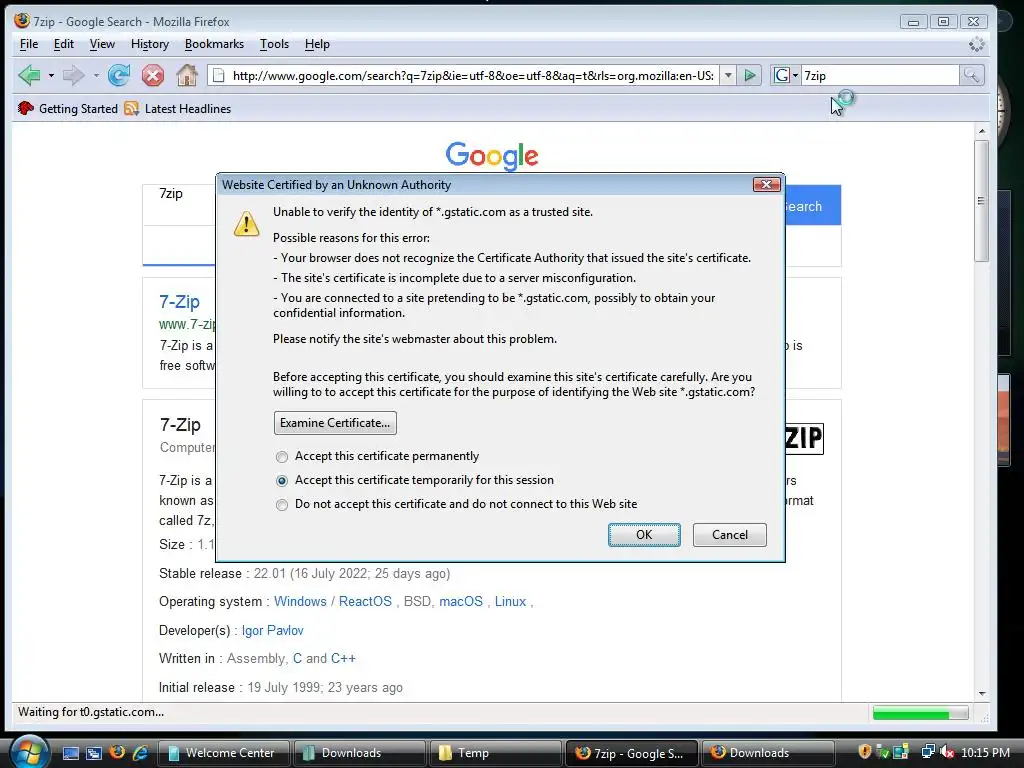Click the page icon in the address bar

(x=219, y=76)
